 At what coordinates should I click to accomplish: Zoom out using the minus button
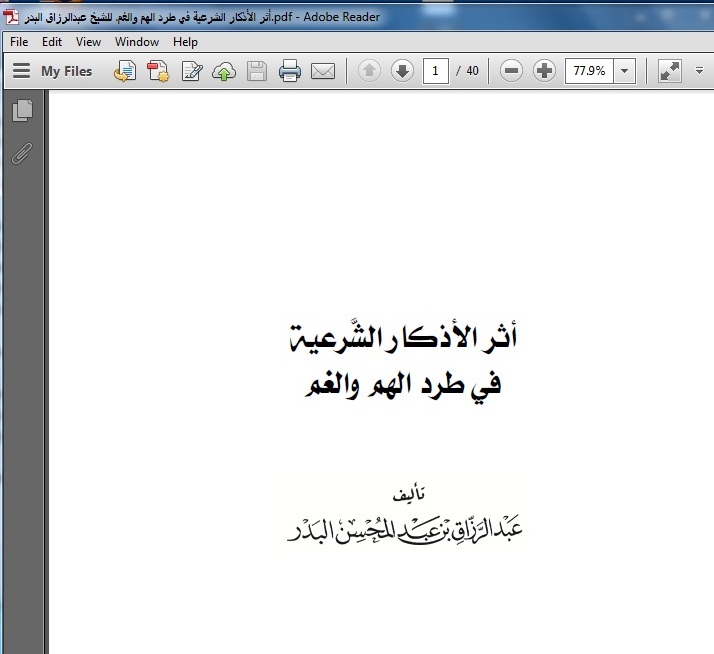511,71
